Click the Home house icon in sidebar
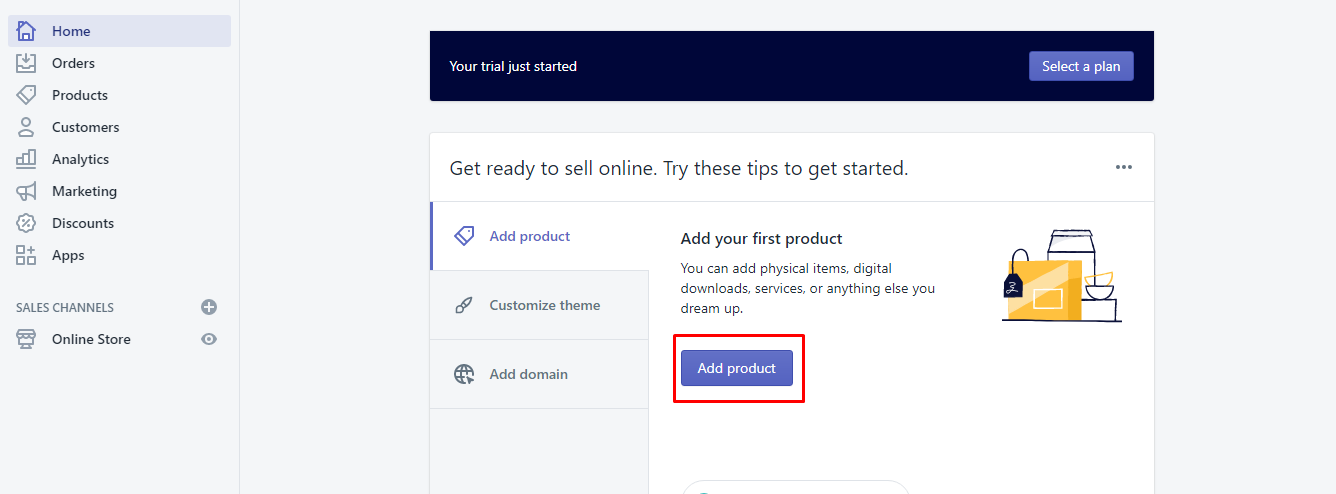The image size is (1336, 494). 26,31
